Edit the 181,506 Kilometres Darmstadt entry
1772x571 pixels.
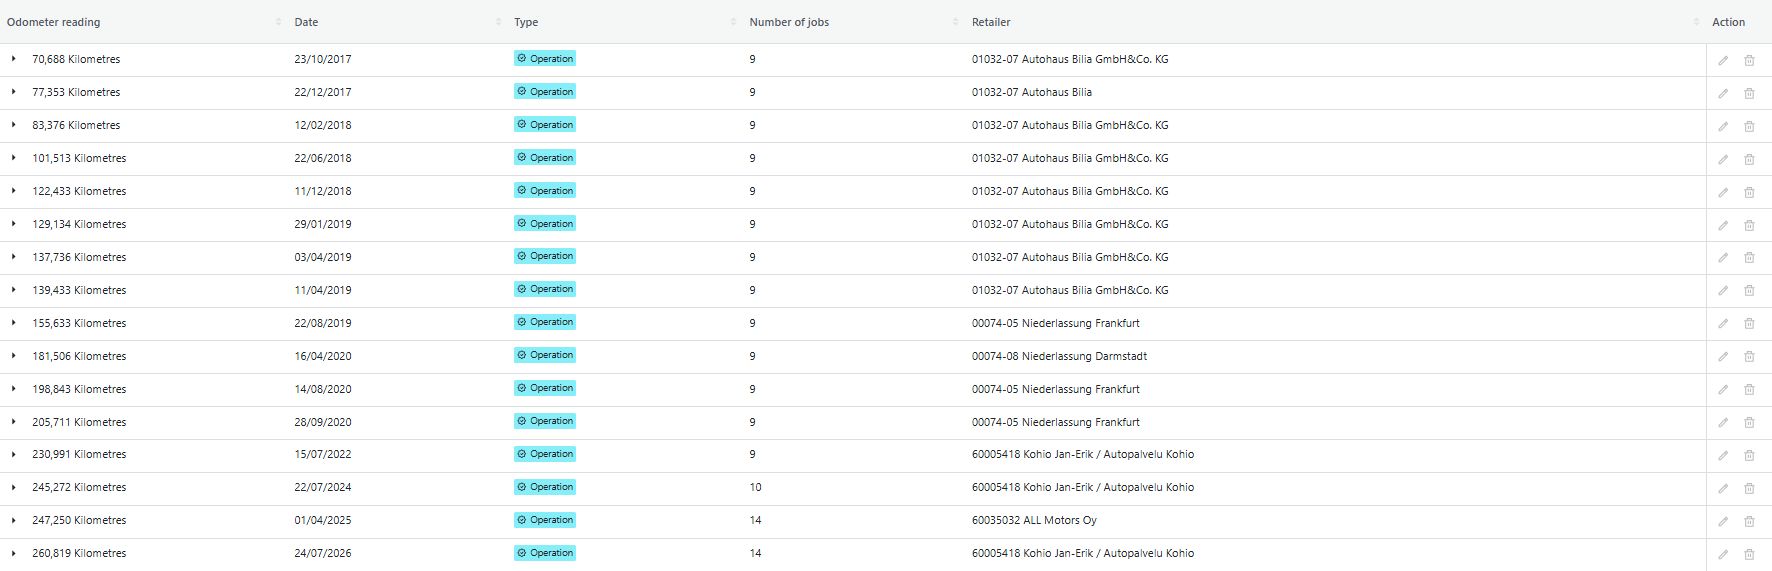[x=1723, y=357]
